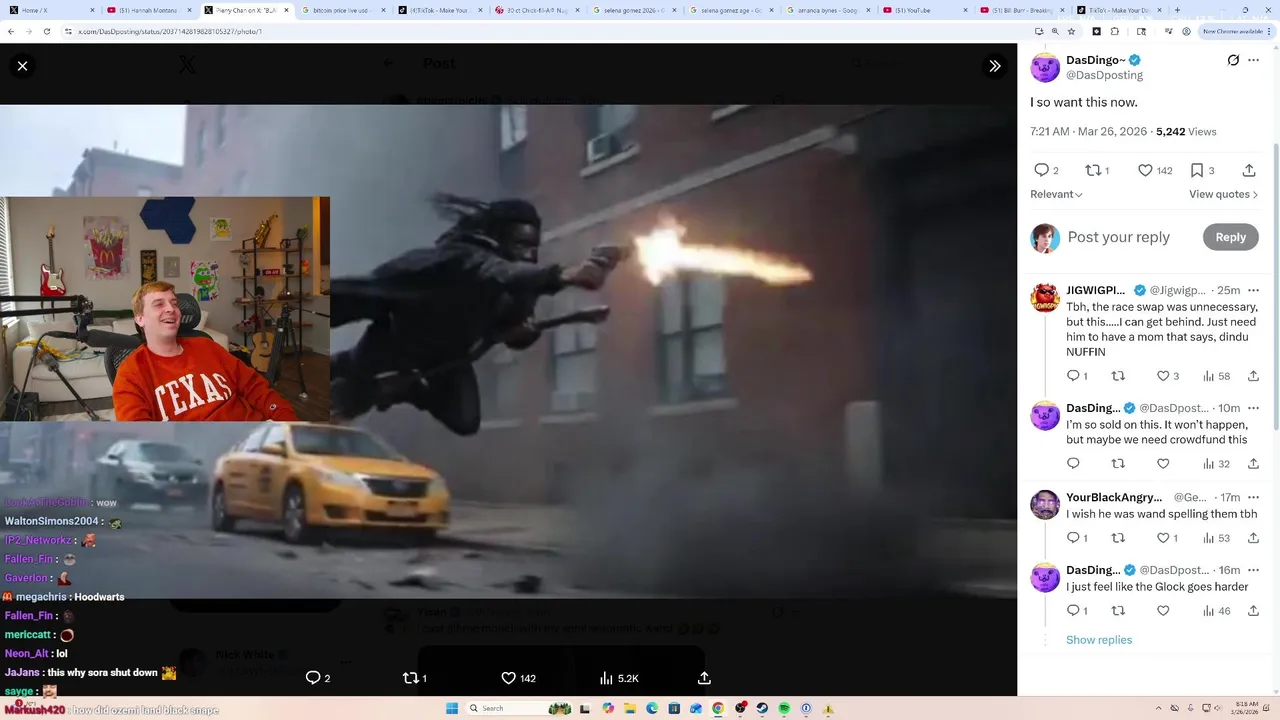The height and width of the screenshot is (720, 1280).
Task: Open DasDingo~ profile from the post header
Action: point(1096,60)
